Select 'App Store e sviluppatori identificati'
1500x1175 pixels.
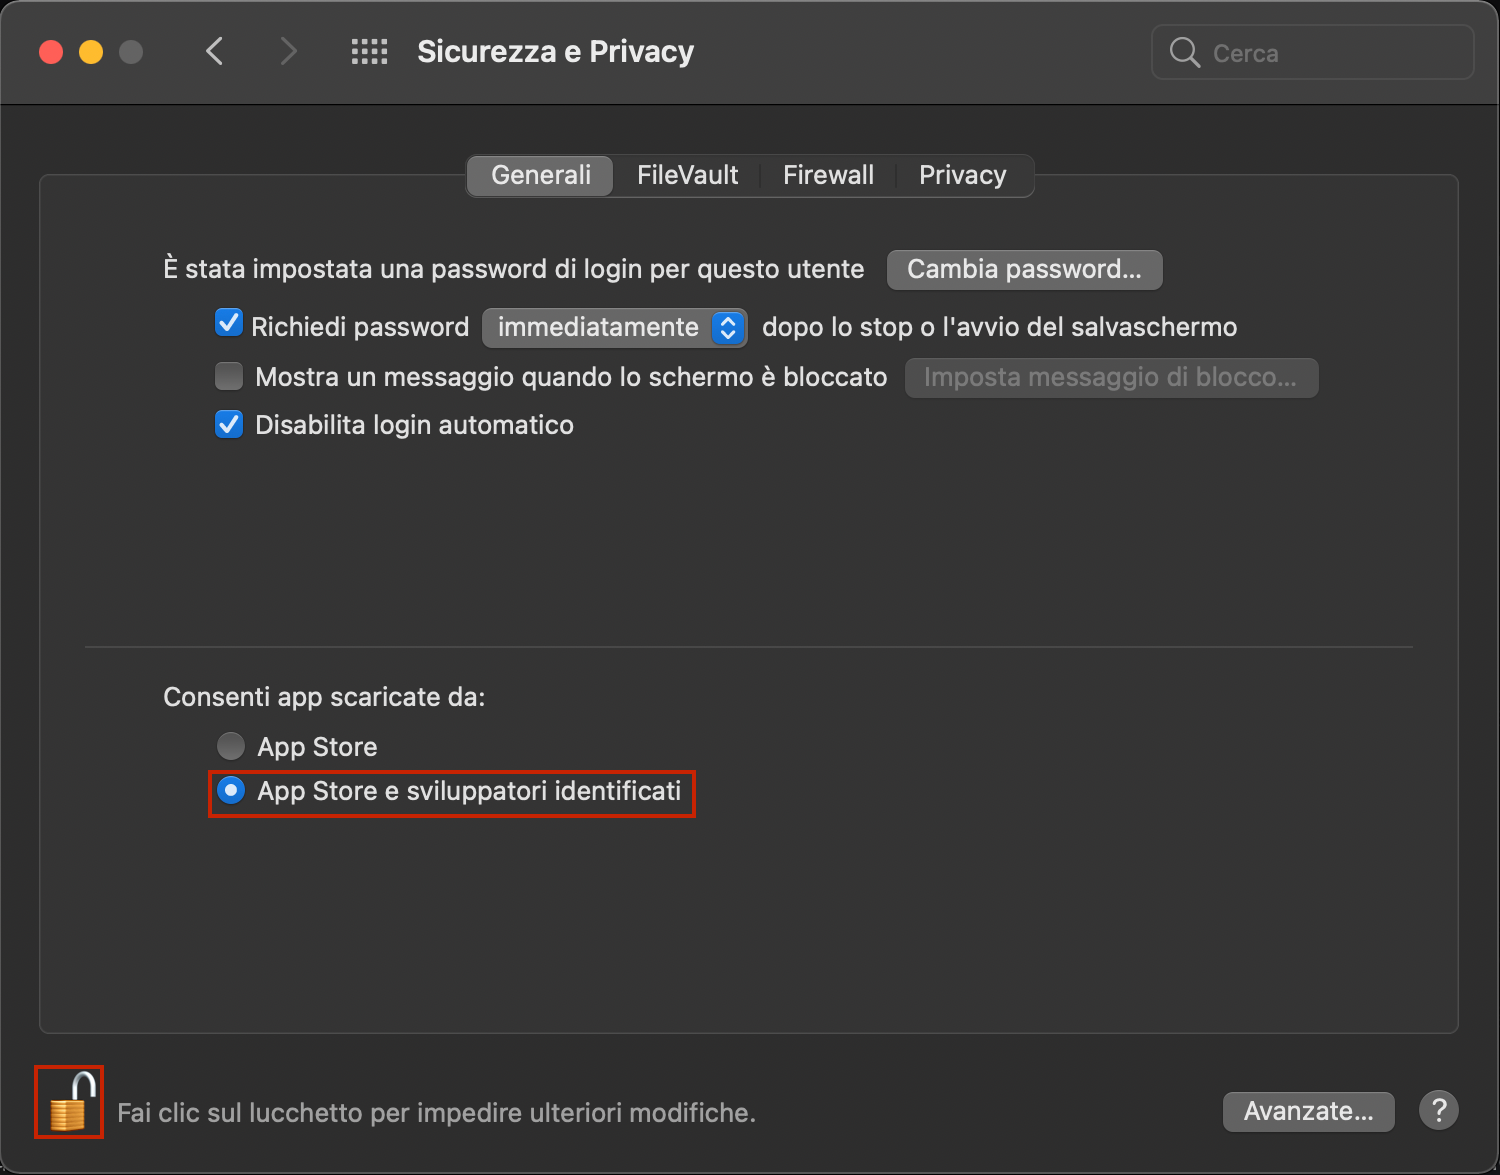231,791
